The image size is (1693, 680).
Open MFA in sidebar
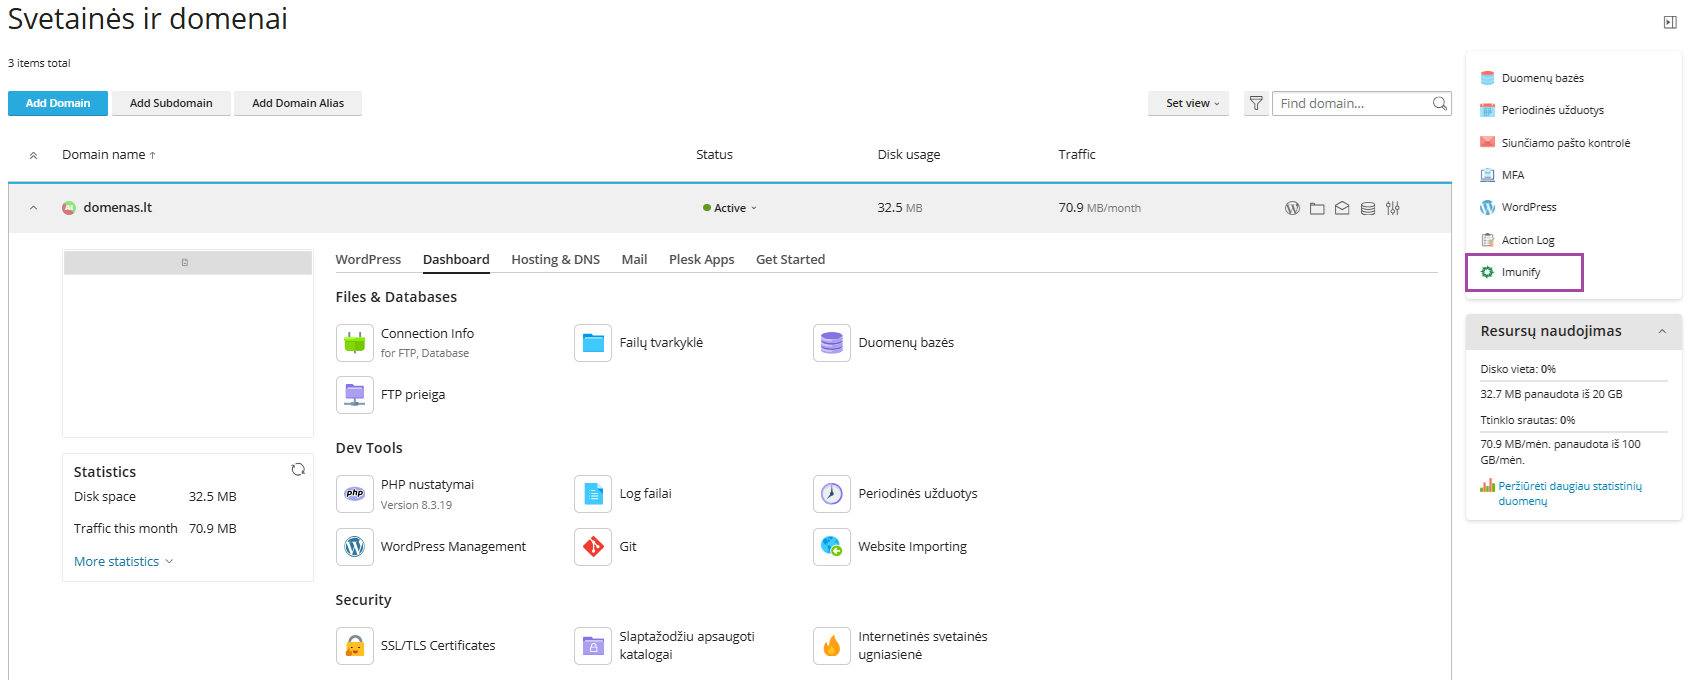pyautogui.click(x=1513, y=175)
